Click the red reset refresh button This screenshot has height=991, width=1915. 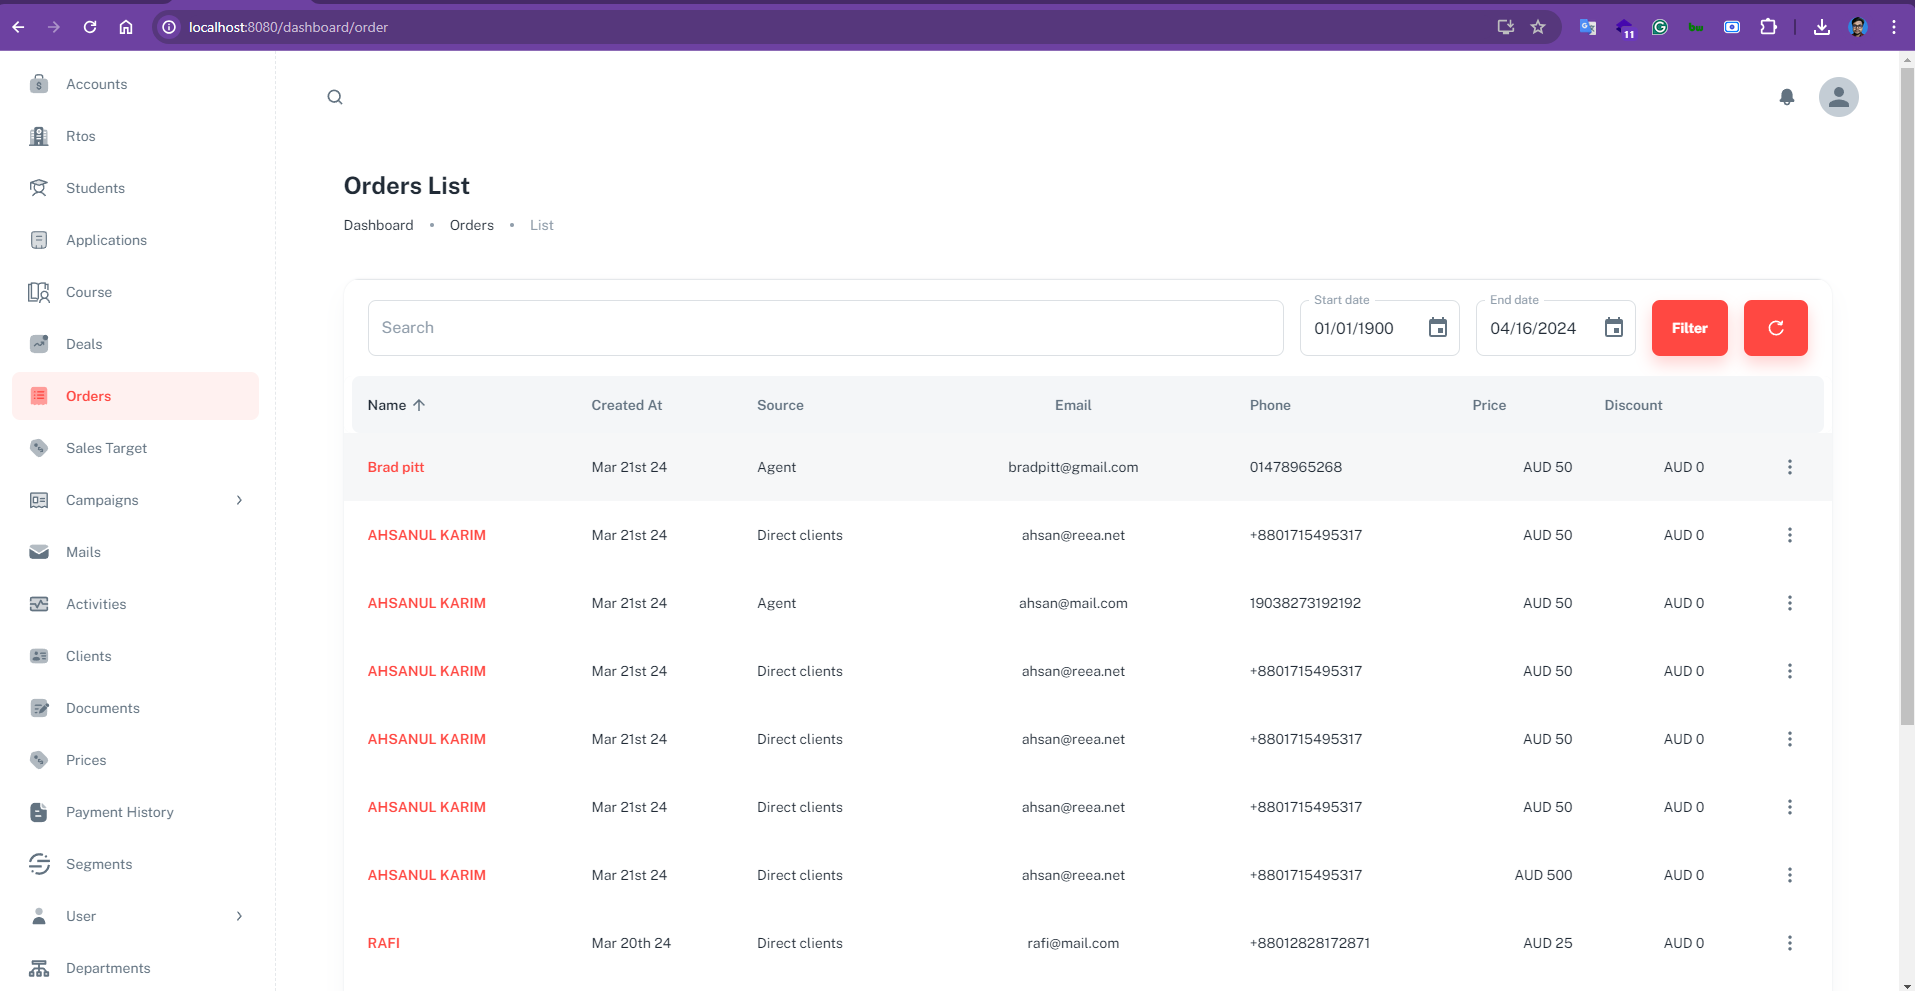(x=1775, y=328)
